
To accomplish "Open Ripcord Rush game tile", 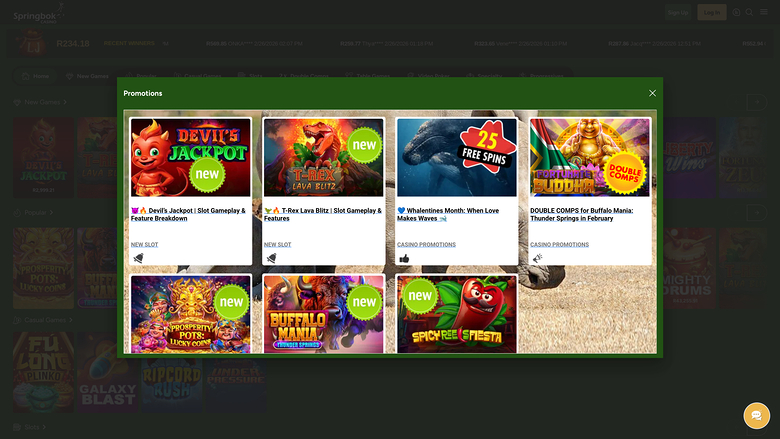I will (x=172, y=385).
